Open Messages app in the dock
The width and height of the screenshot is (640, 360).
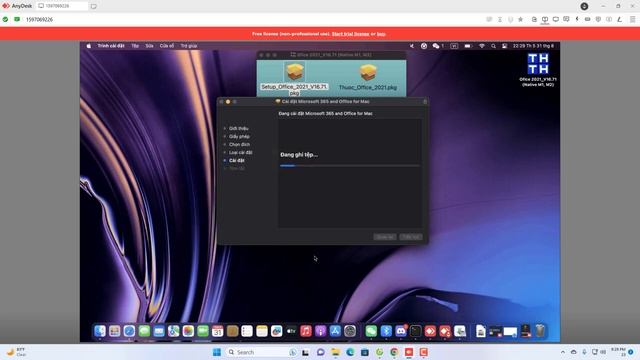coord(144,331)
